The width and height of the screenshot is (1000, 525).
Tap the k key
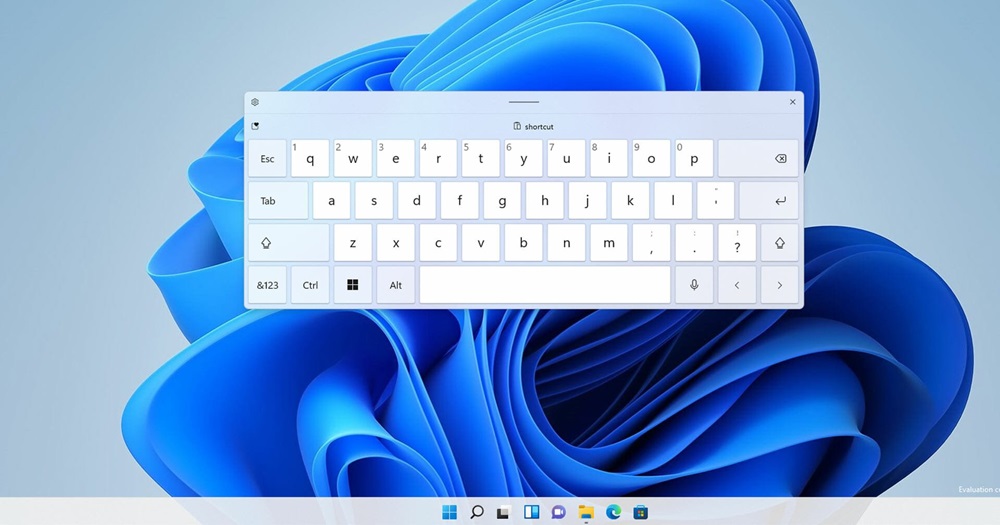click(x=630, y=201)
